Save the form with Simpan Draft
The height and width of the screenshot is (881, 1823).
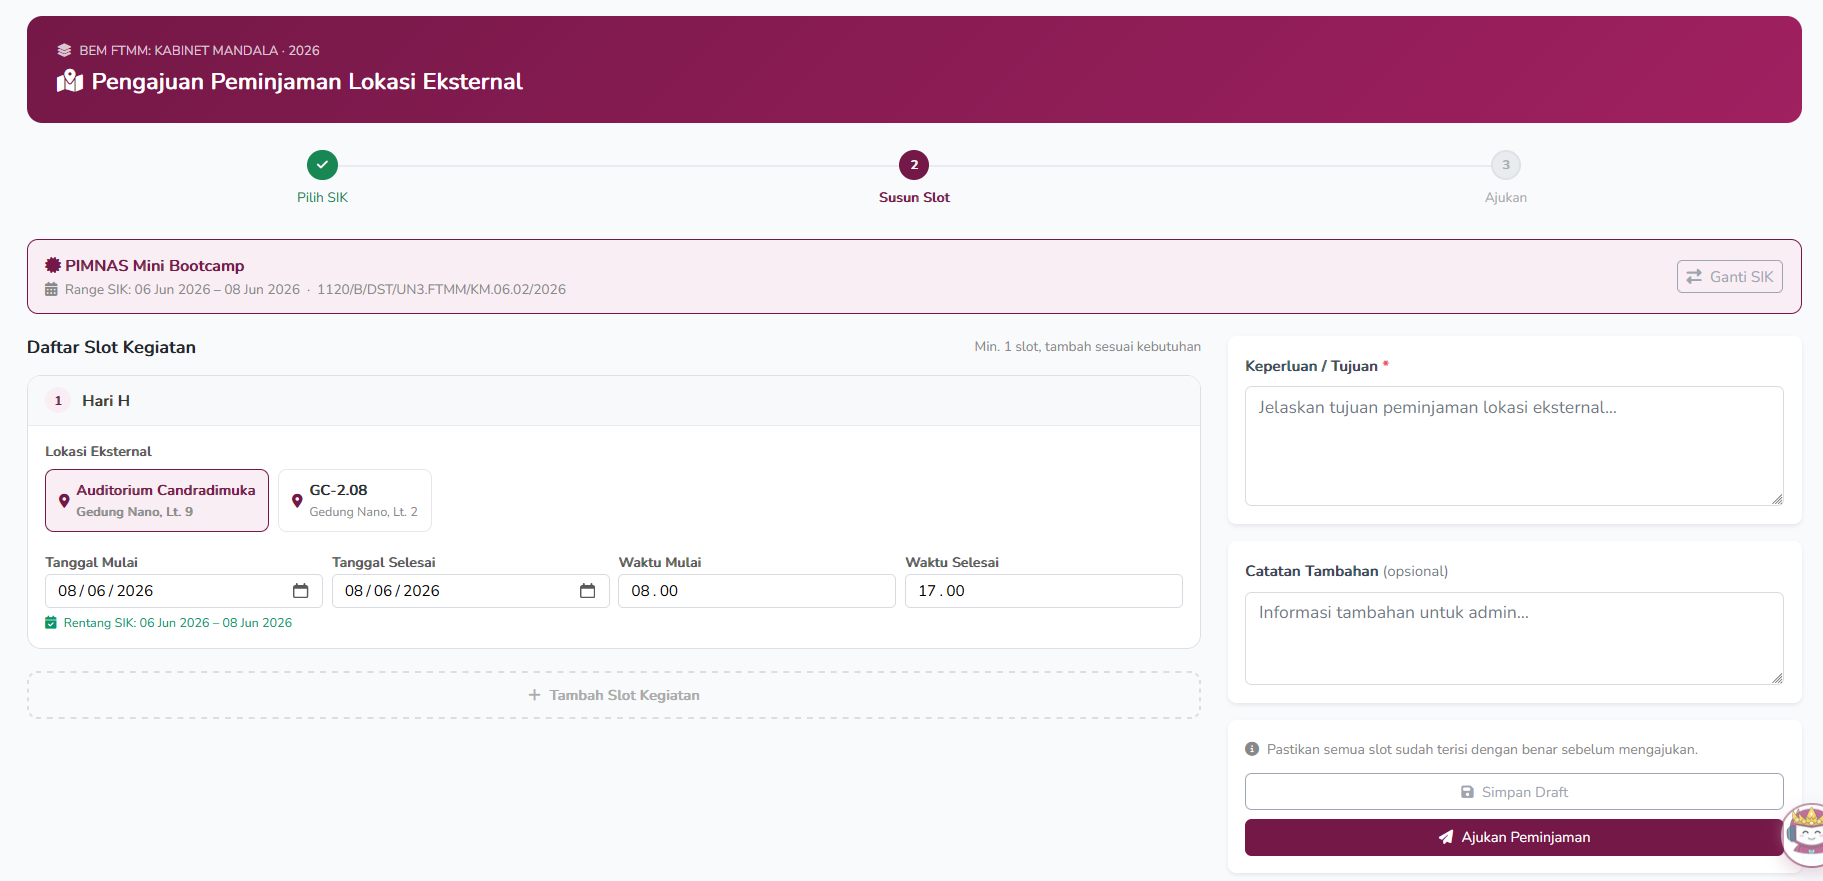click(1514, 792)
